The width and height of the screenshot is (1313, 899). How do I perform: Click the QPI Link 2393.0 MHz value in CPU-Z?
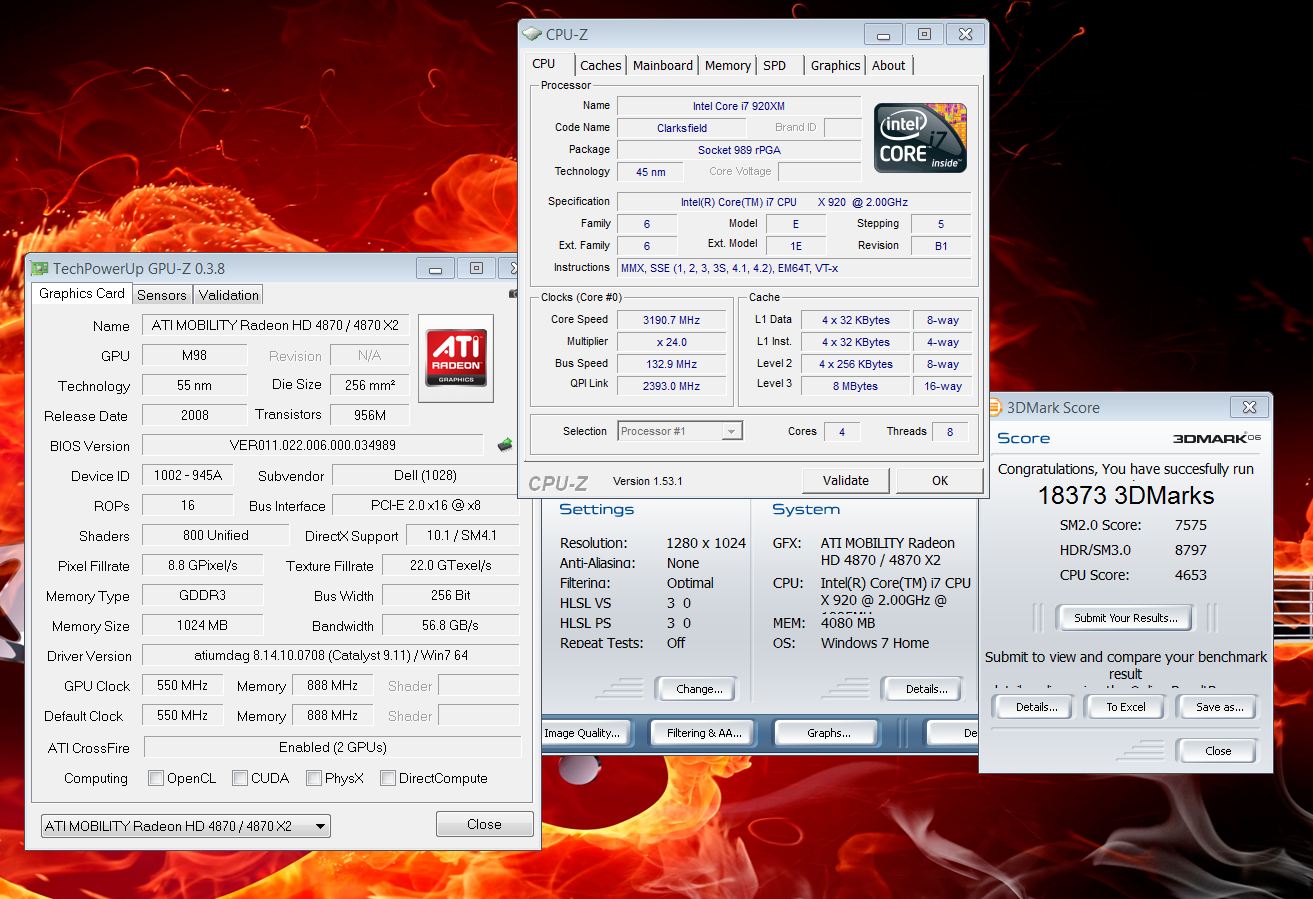tap(671, 386)
